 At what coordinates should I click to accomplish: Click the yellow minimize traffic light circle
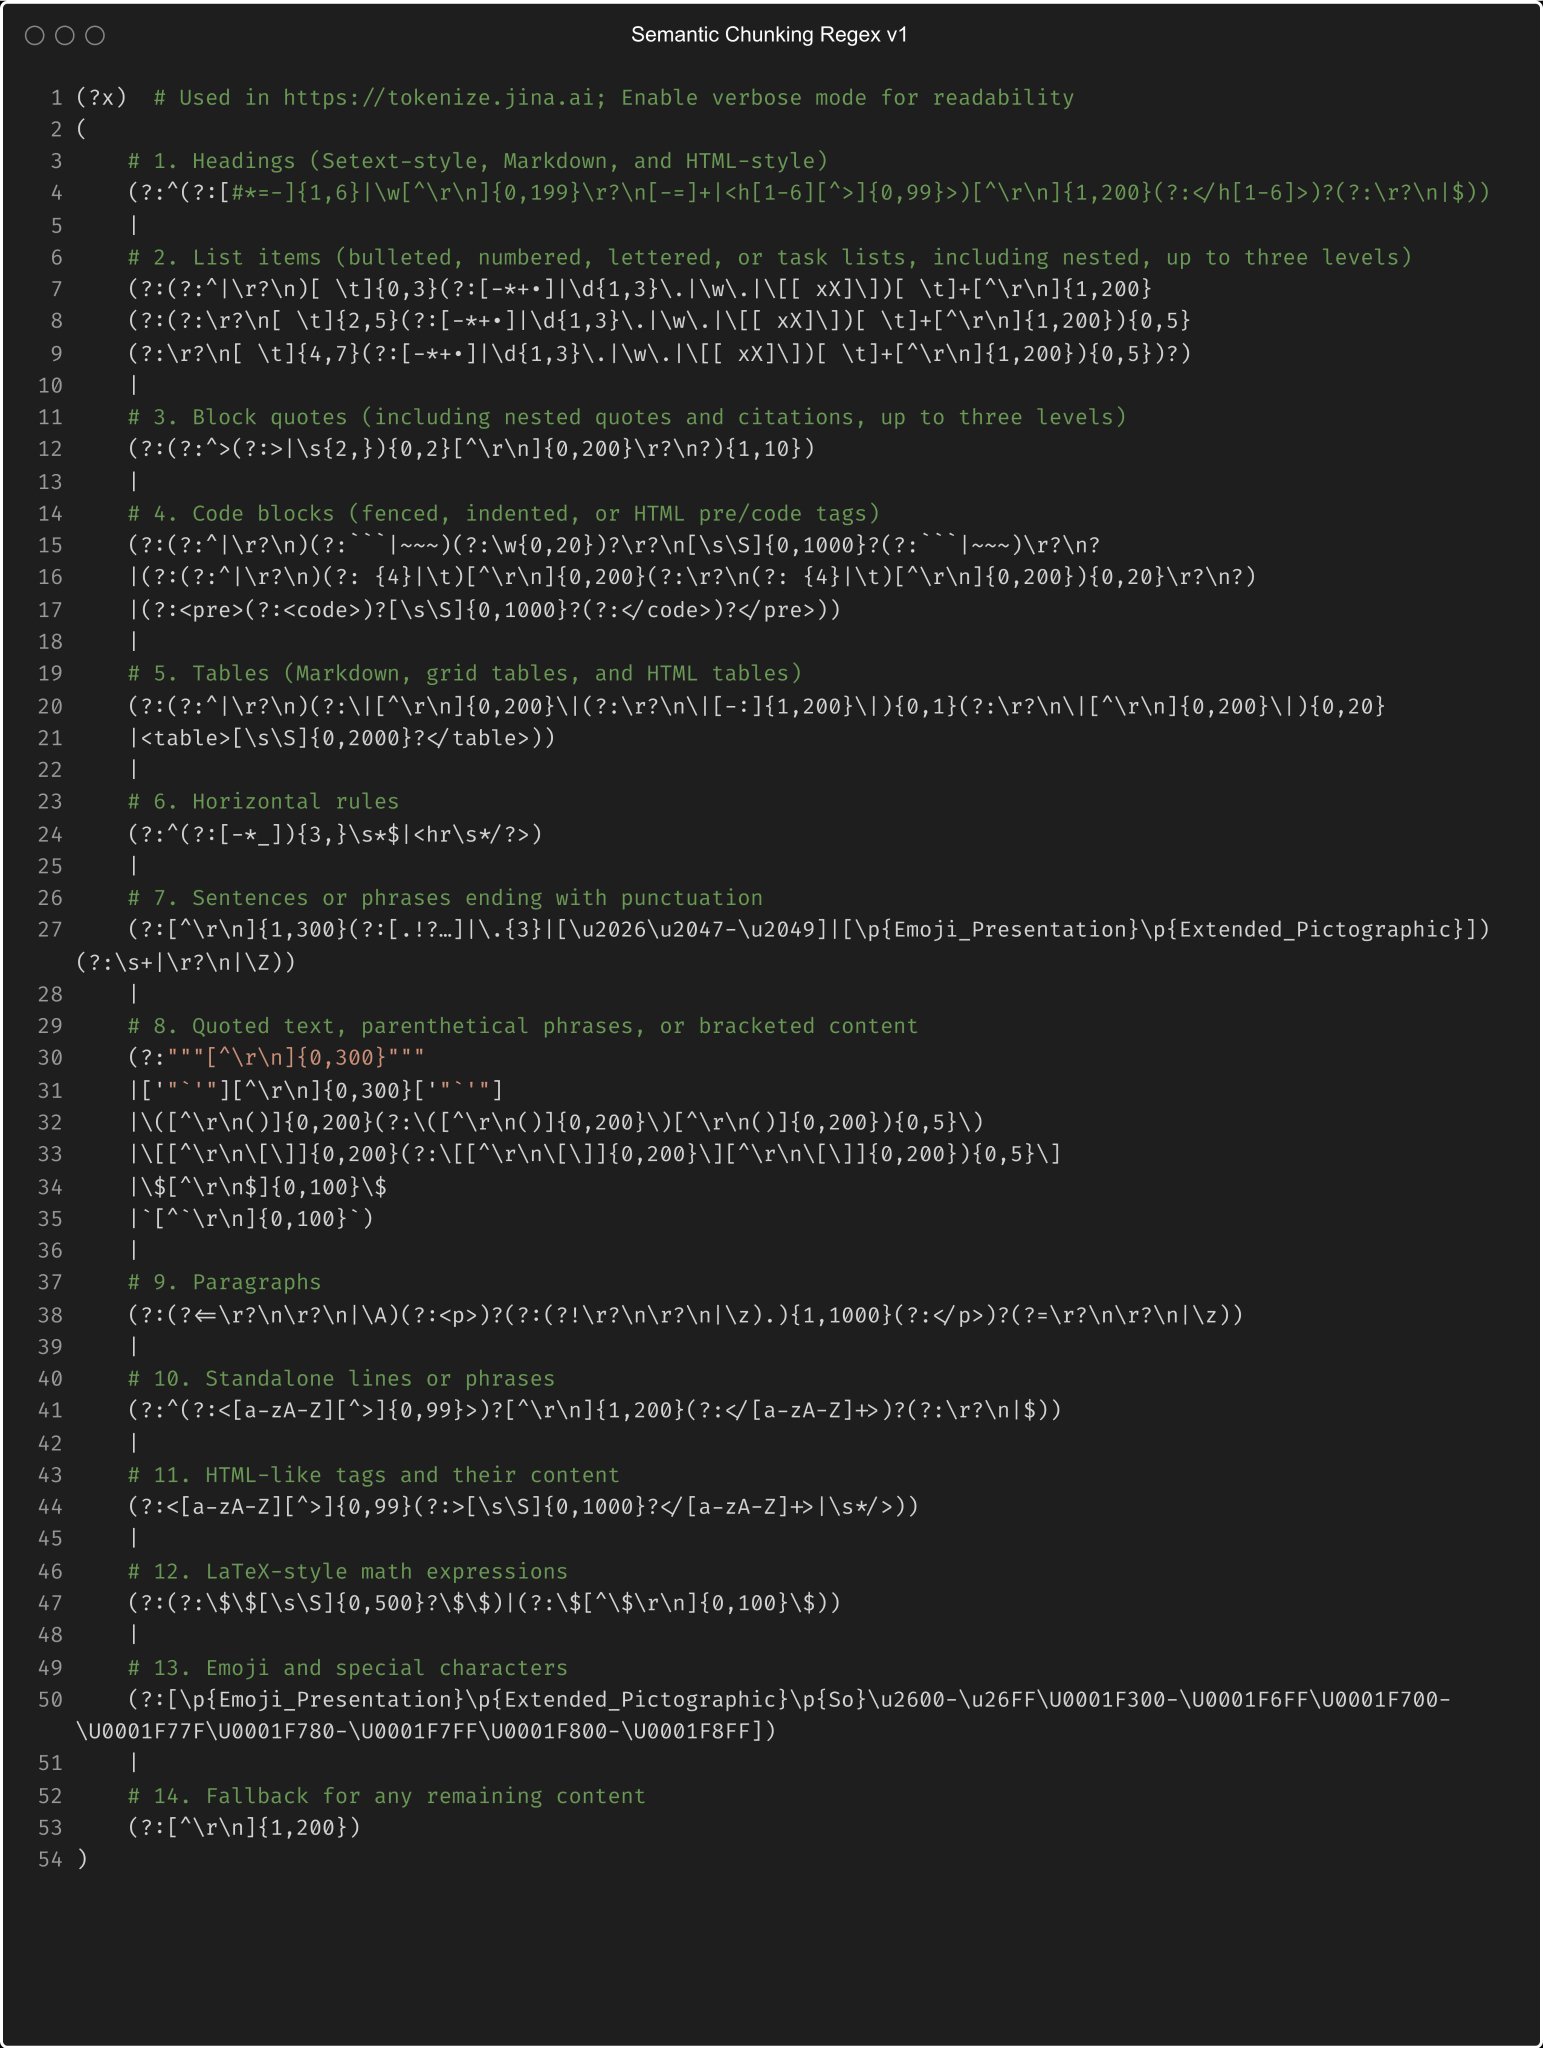point(63,36)
